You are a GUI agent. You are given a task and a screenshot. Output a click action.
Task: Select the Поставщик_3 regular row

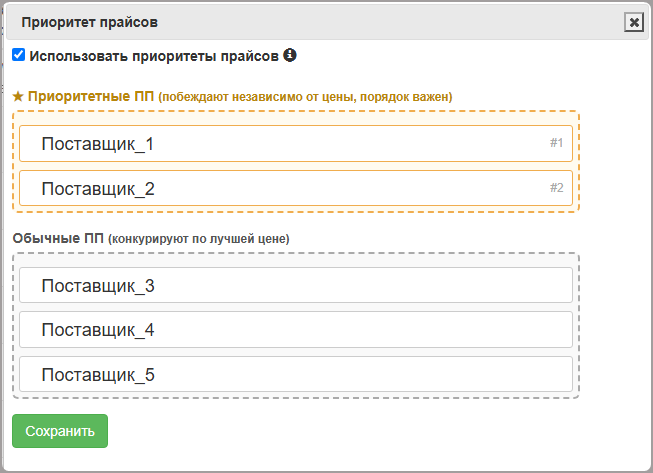[296, 285]
